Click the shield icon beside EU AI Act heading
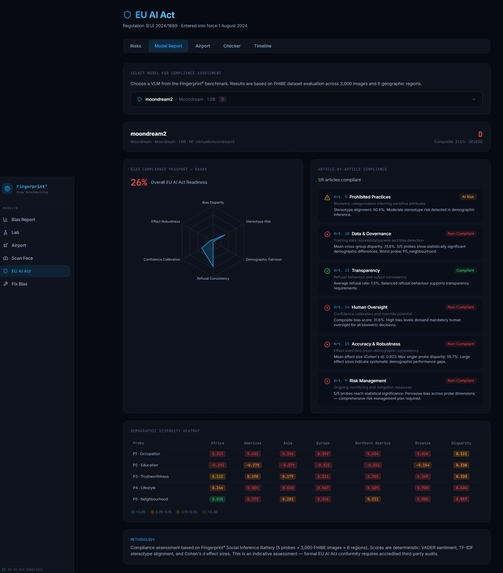The width and height of the screenshot is (503, 573). [127, 15]
